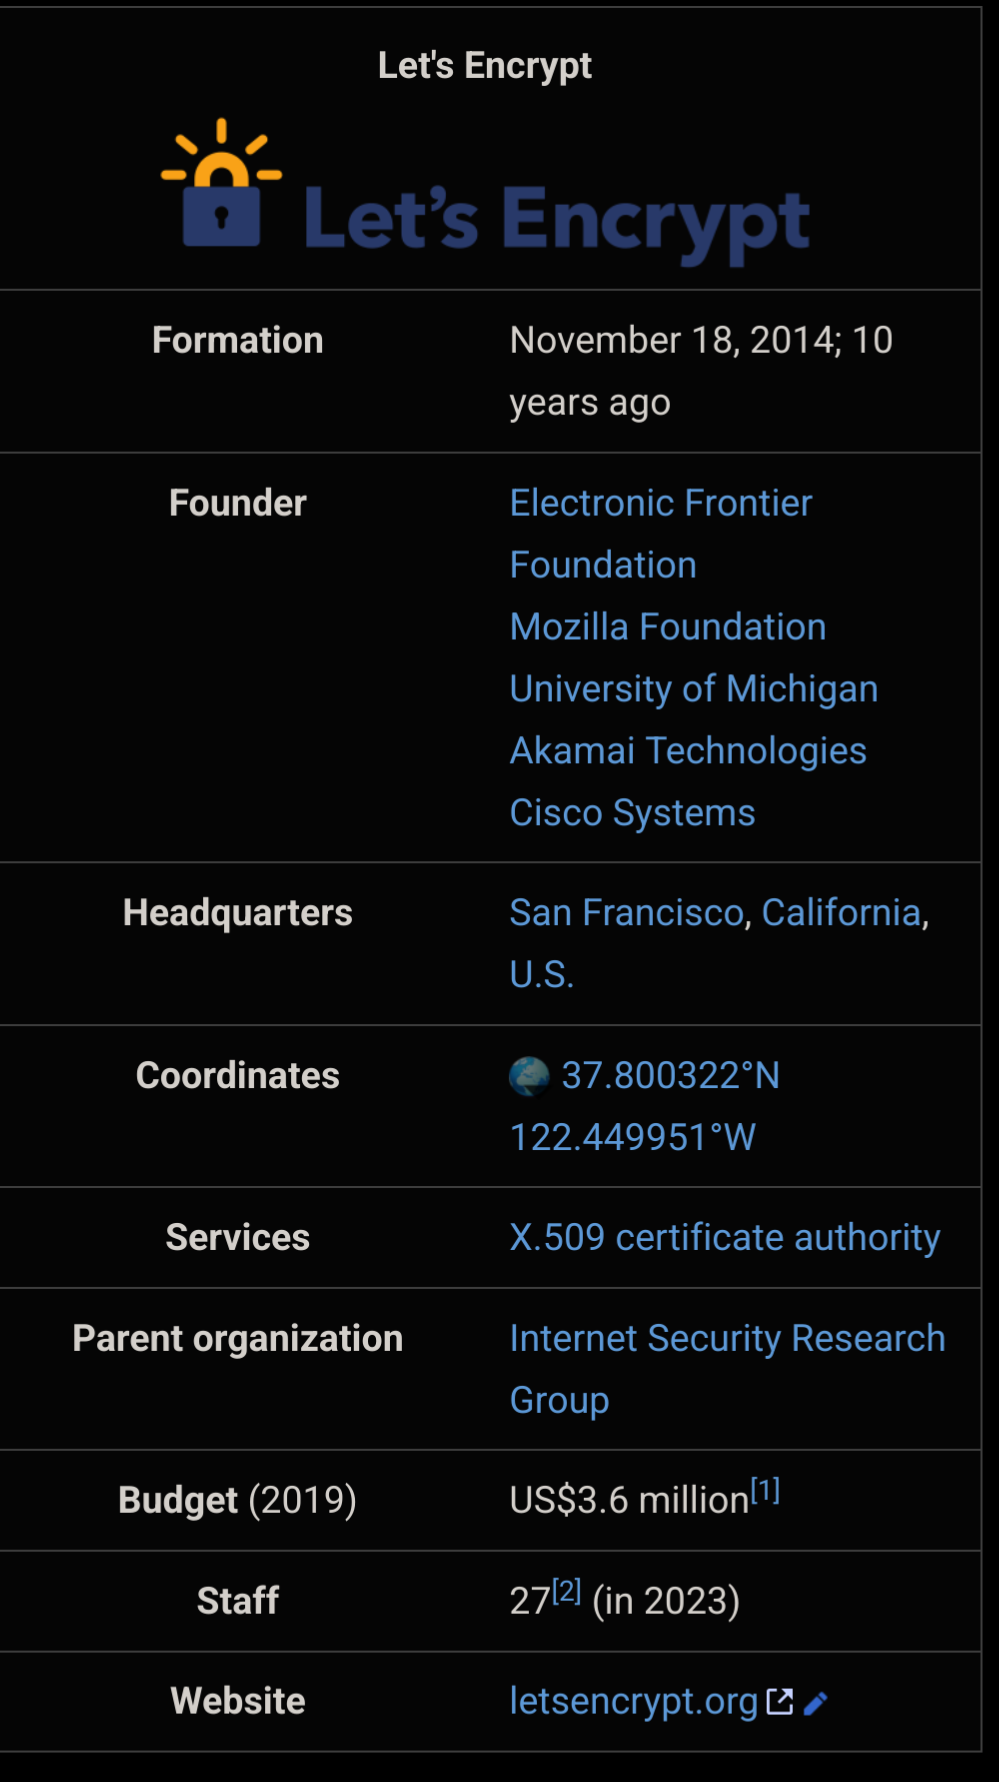Open the Electronic Frontier Foundation link
999x1782 pixels.
660,503
